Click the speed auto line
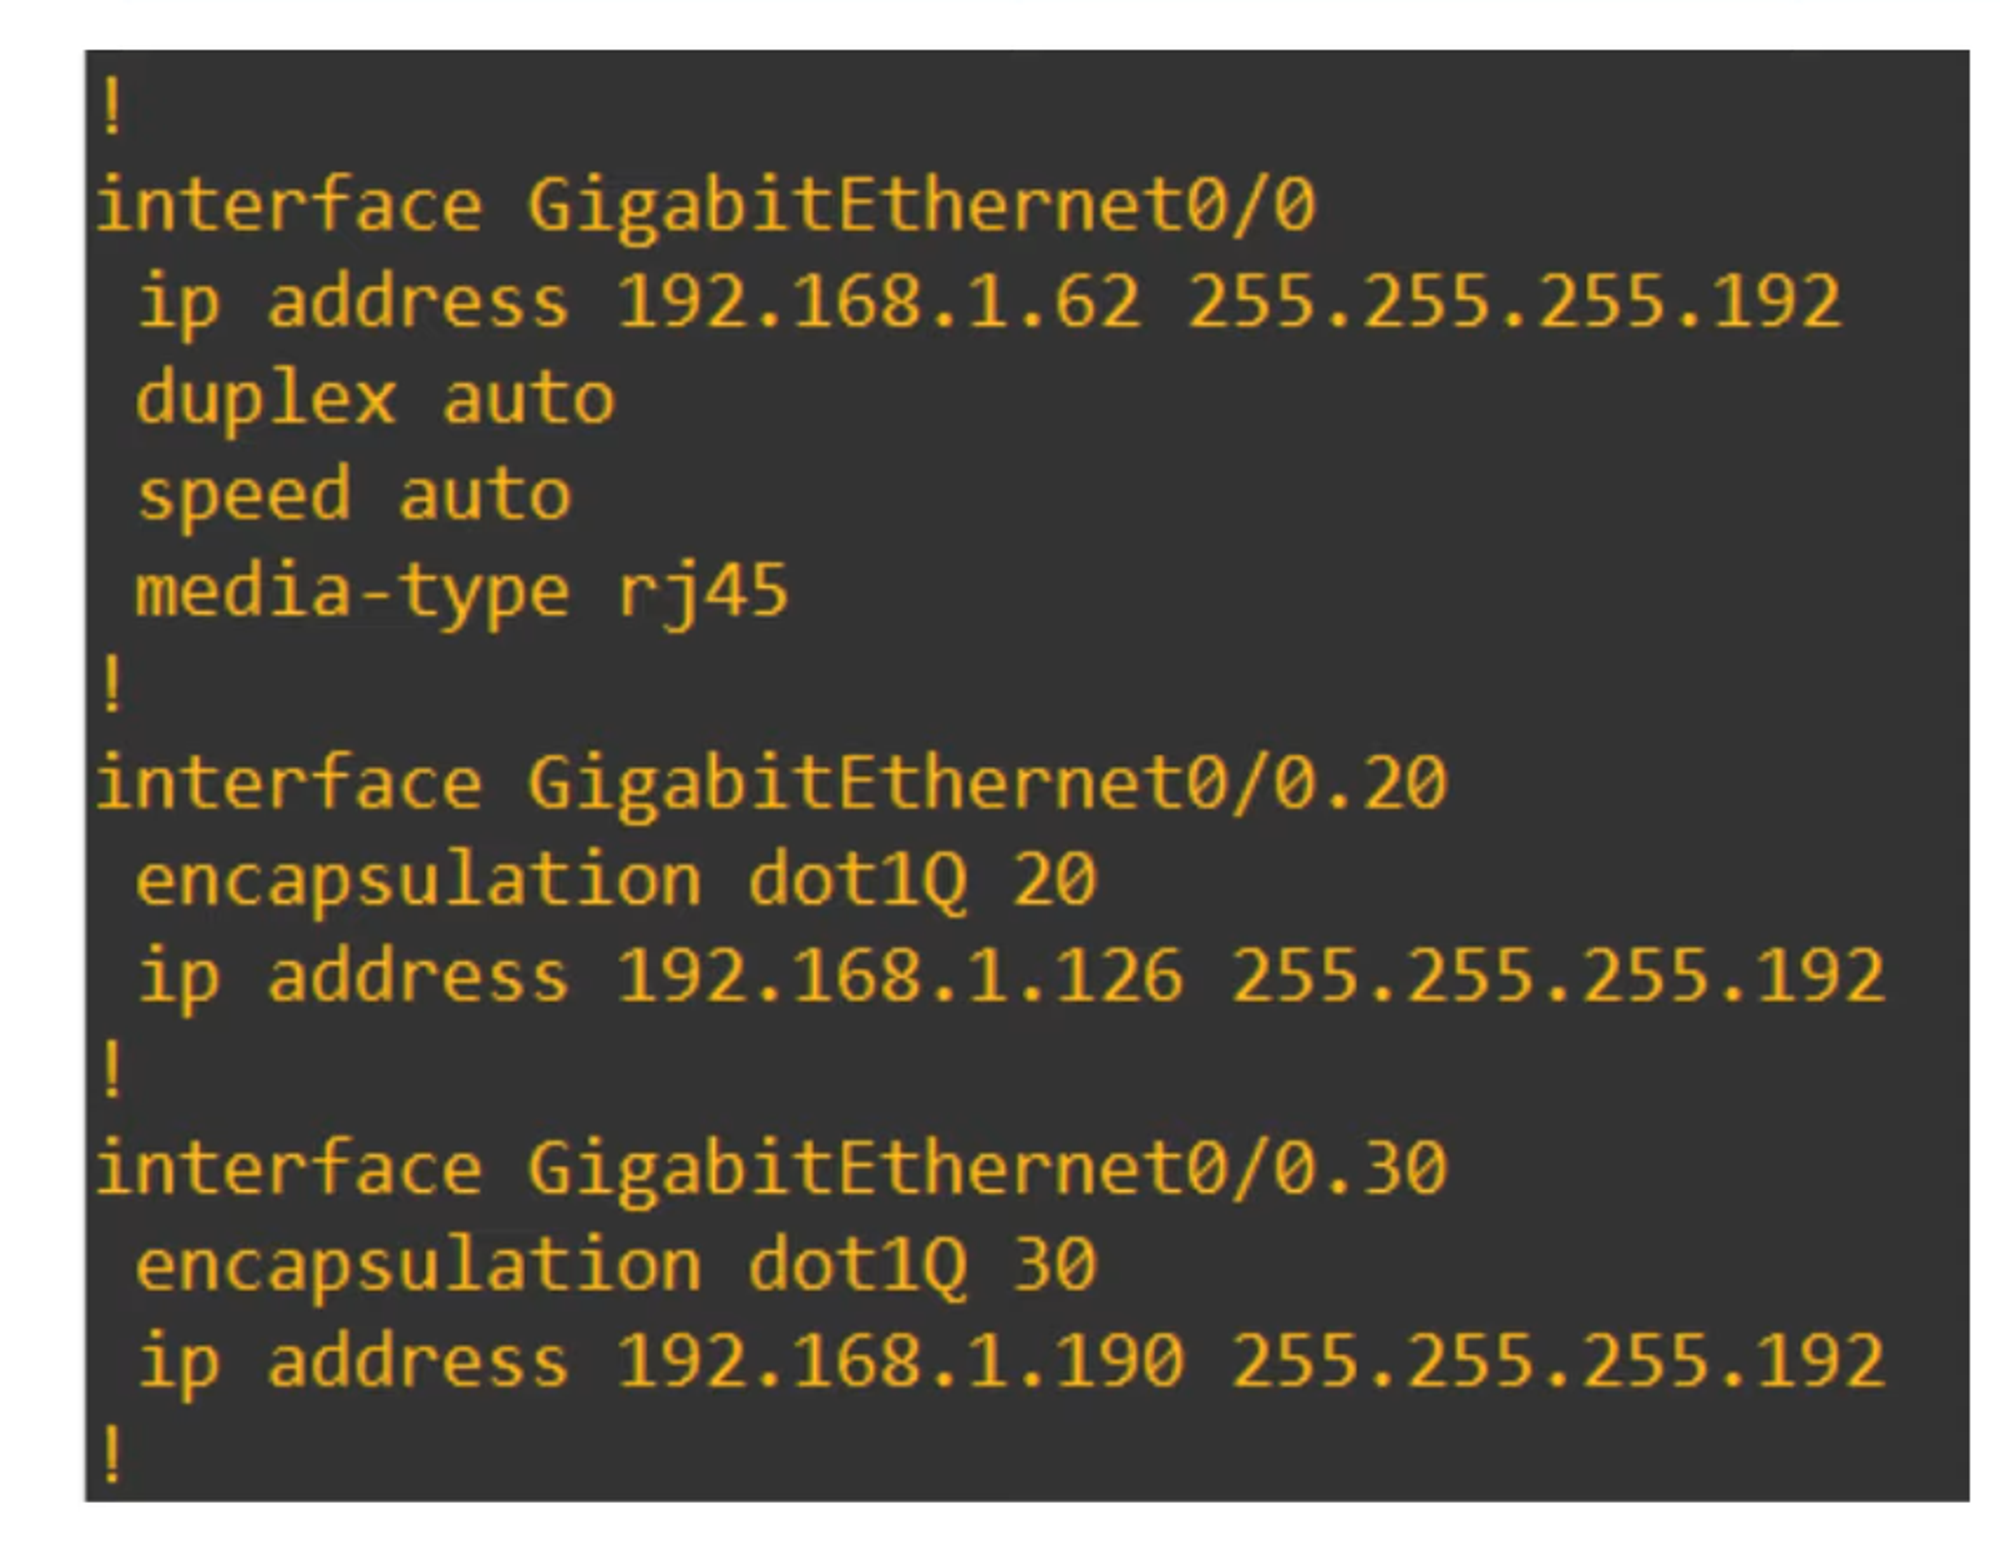This screenshot has width=2000, height=1553. click(x=354, y=494)
